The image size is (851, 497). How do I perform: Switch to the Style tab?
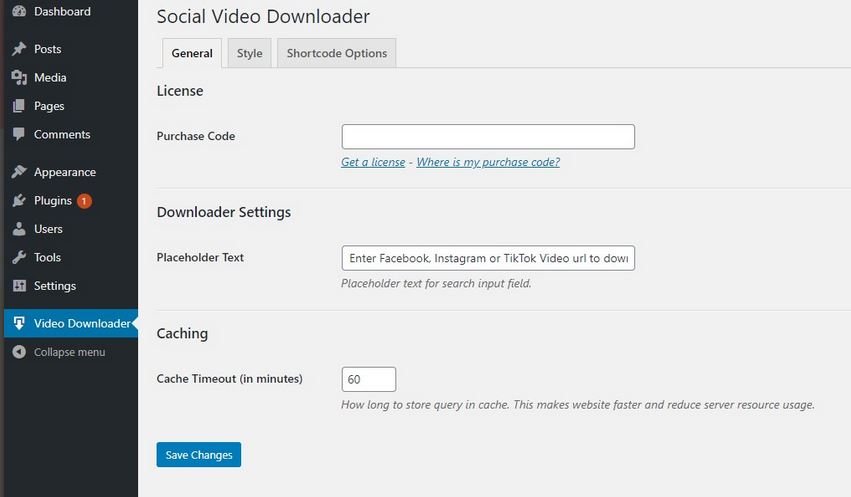pyautogui.click(x=250, y=53)
